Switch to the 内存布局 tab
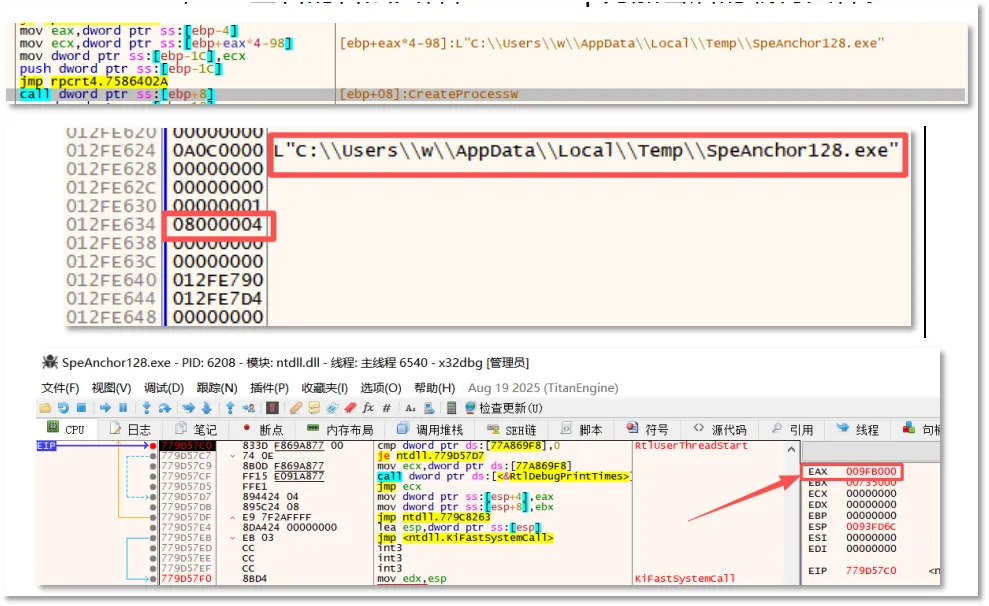The image size is (989, 606). (340, 429)
